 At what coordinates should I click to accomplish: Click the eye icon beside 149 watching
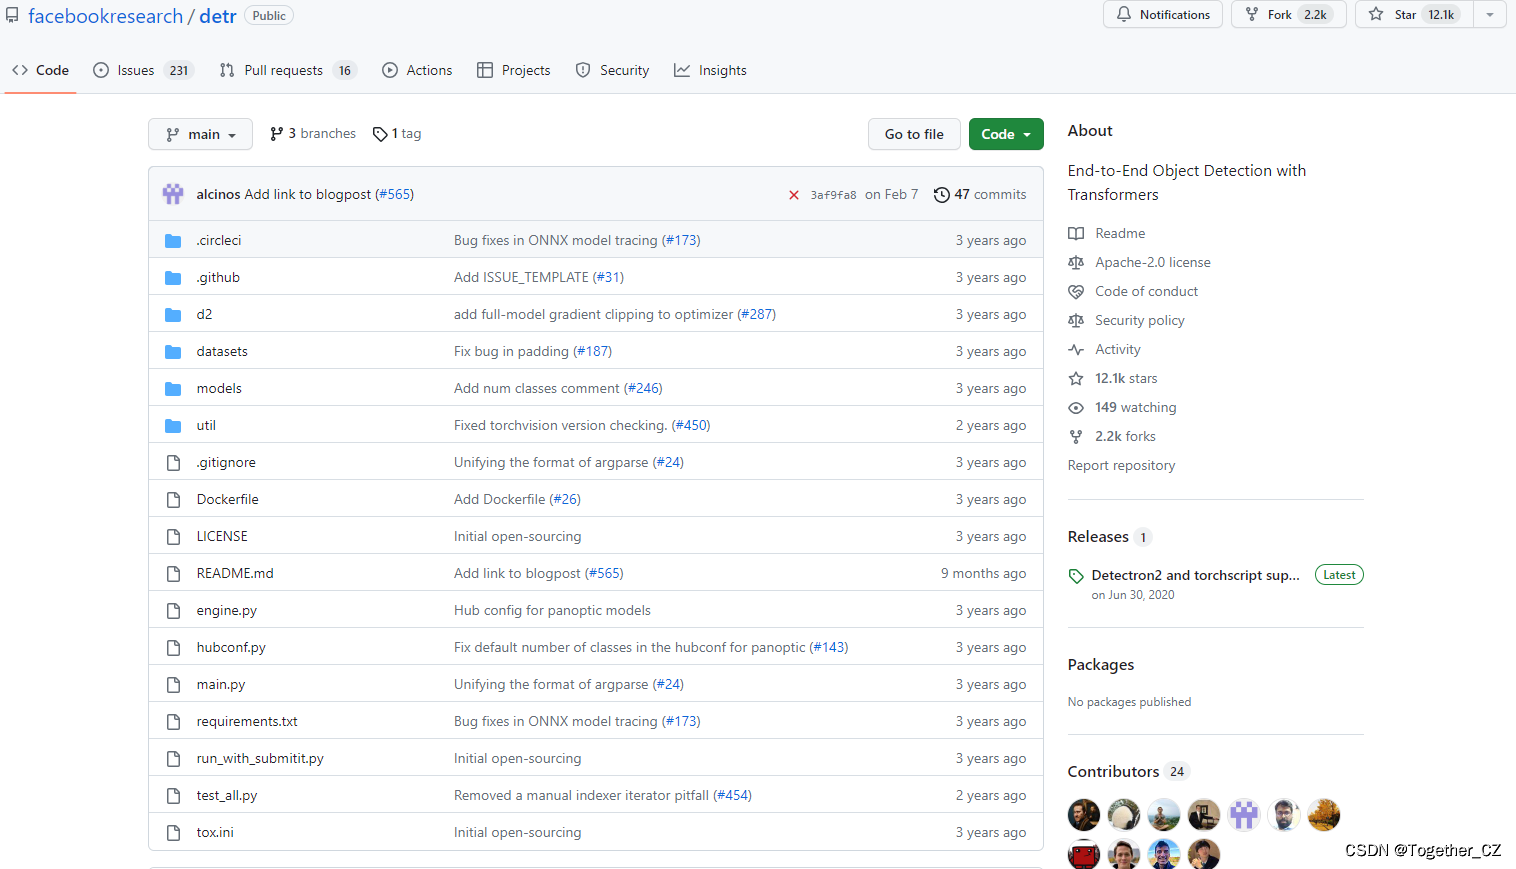click(x=1076, y=407)
